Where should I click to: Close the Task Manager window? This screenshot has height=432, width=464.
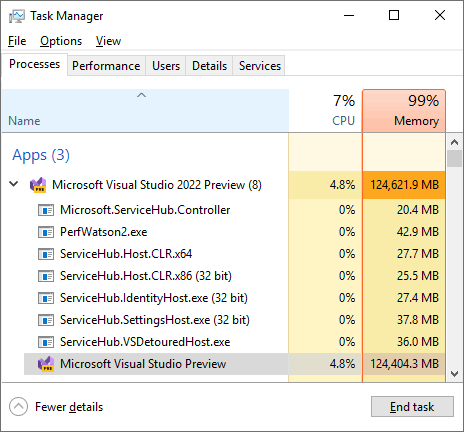tap(440, 15)
